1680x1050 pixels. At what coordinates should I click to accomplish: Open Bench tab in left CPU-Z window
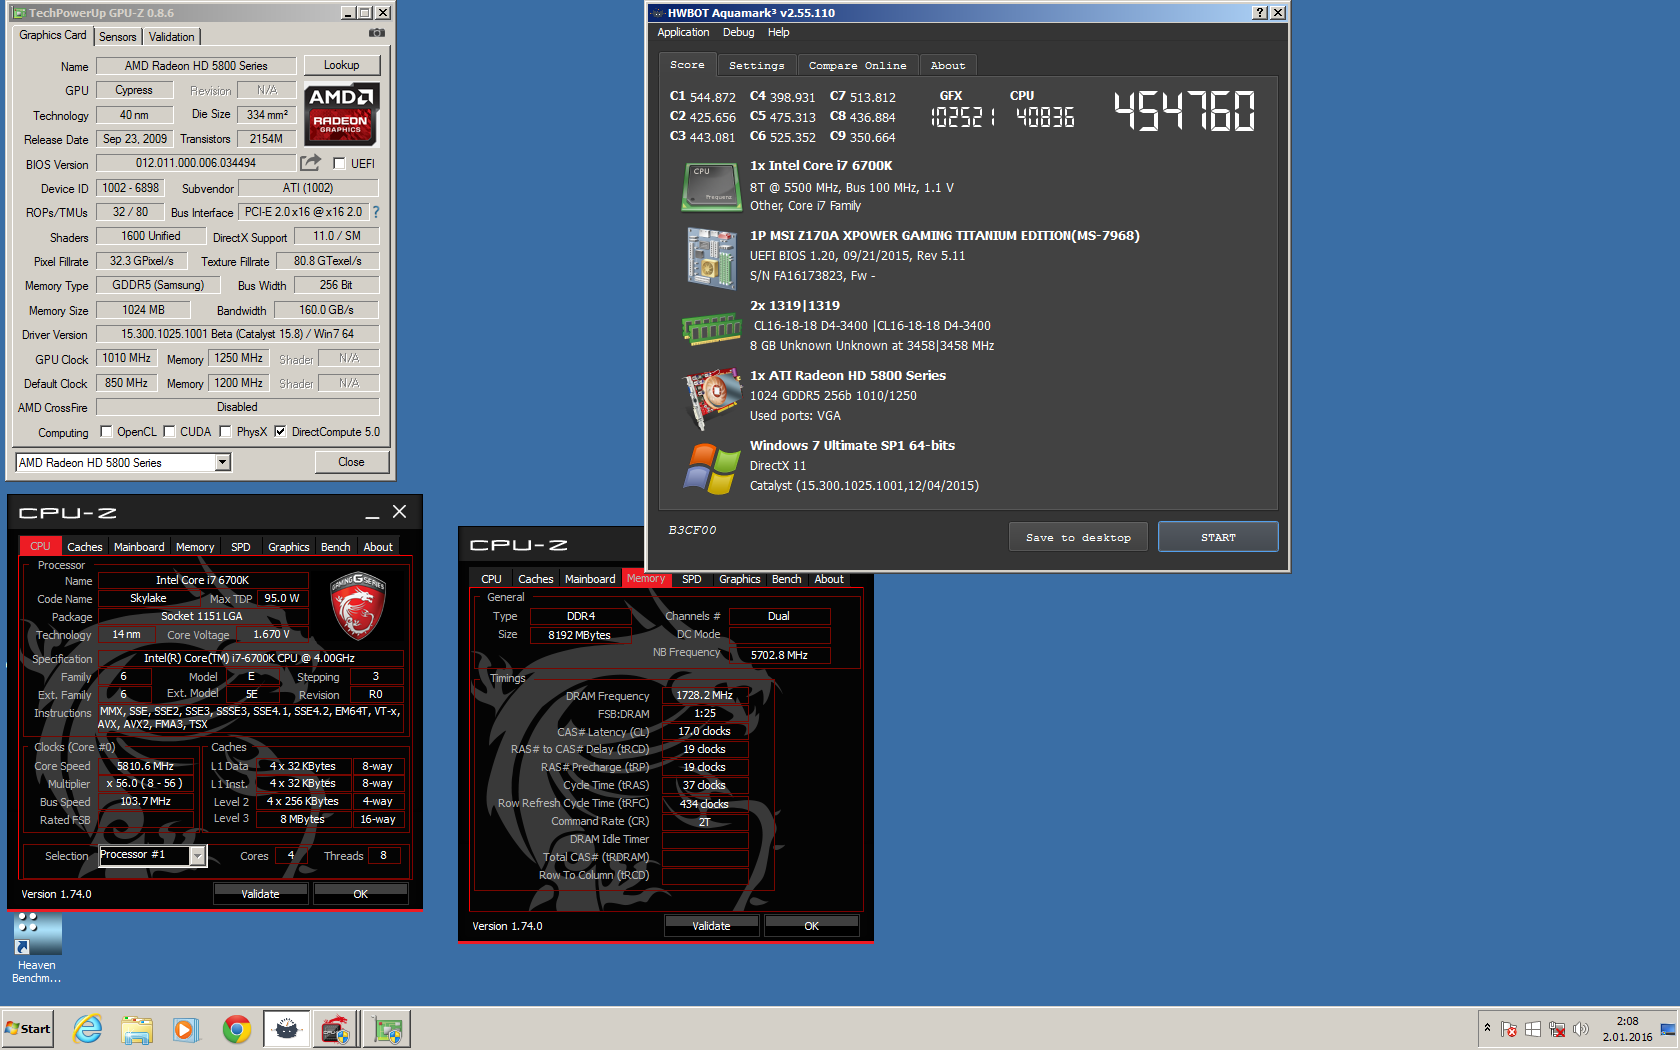click(x=336, y=547)
